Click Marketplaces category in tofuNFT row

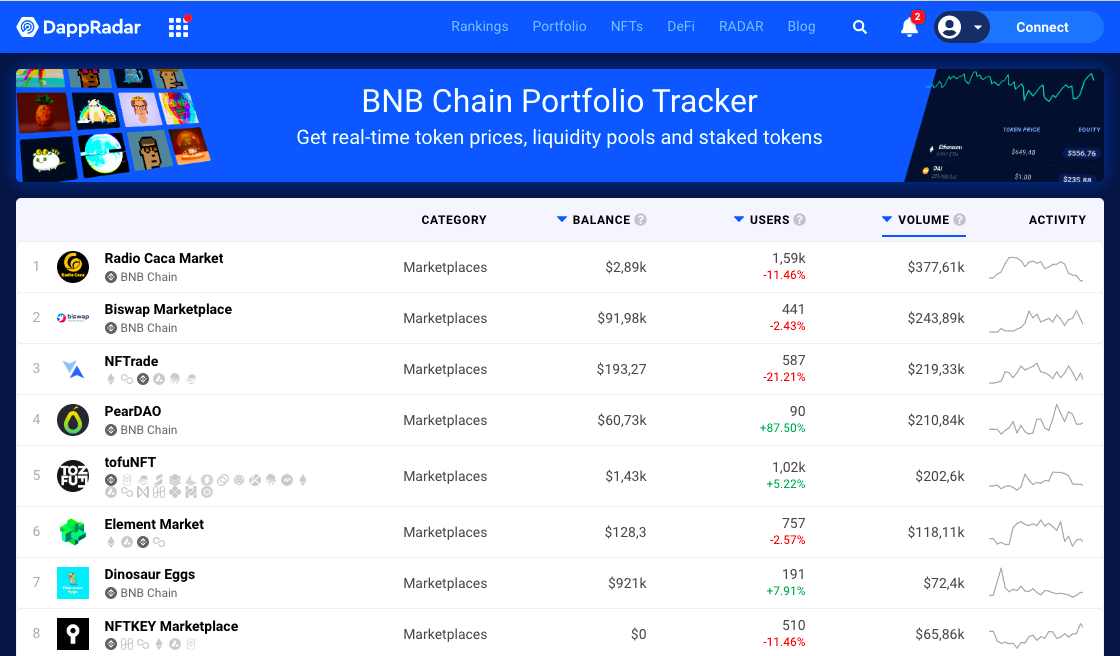click(445, 476)
